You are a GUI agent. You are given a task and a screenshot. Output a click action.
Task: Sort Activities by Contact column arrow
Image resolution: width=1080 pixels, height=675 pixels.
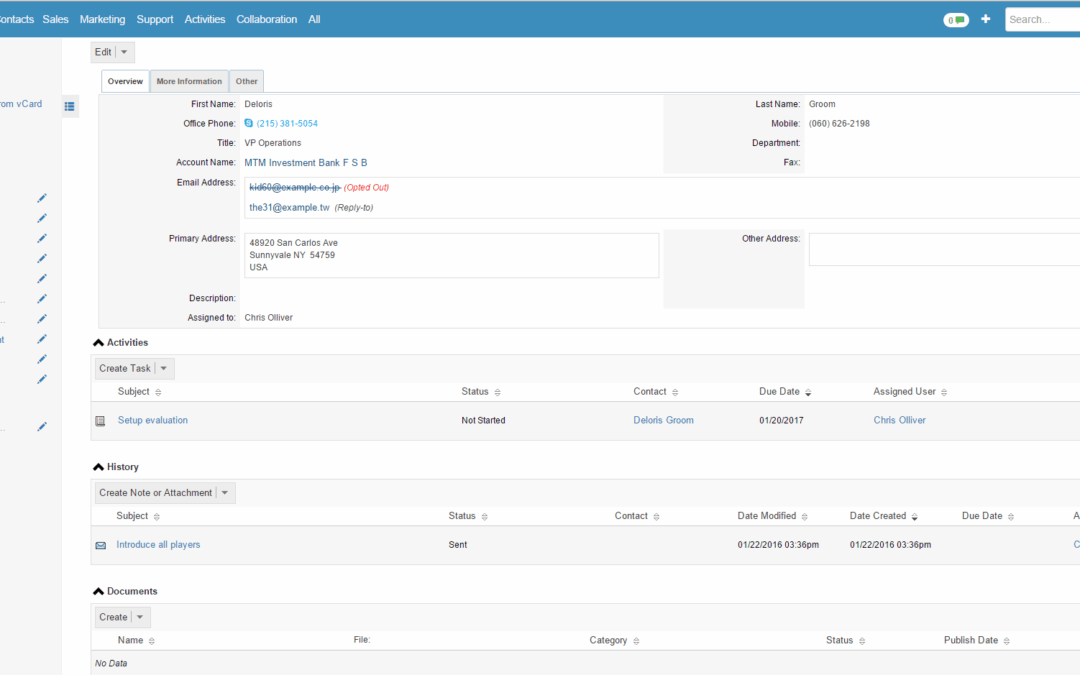point(675,392)
